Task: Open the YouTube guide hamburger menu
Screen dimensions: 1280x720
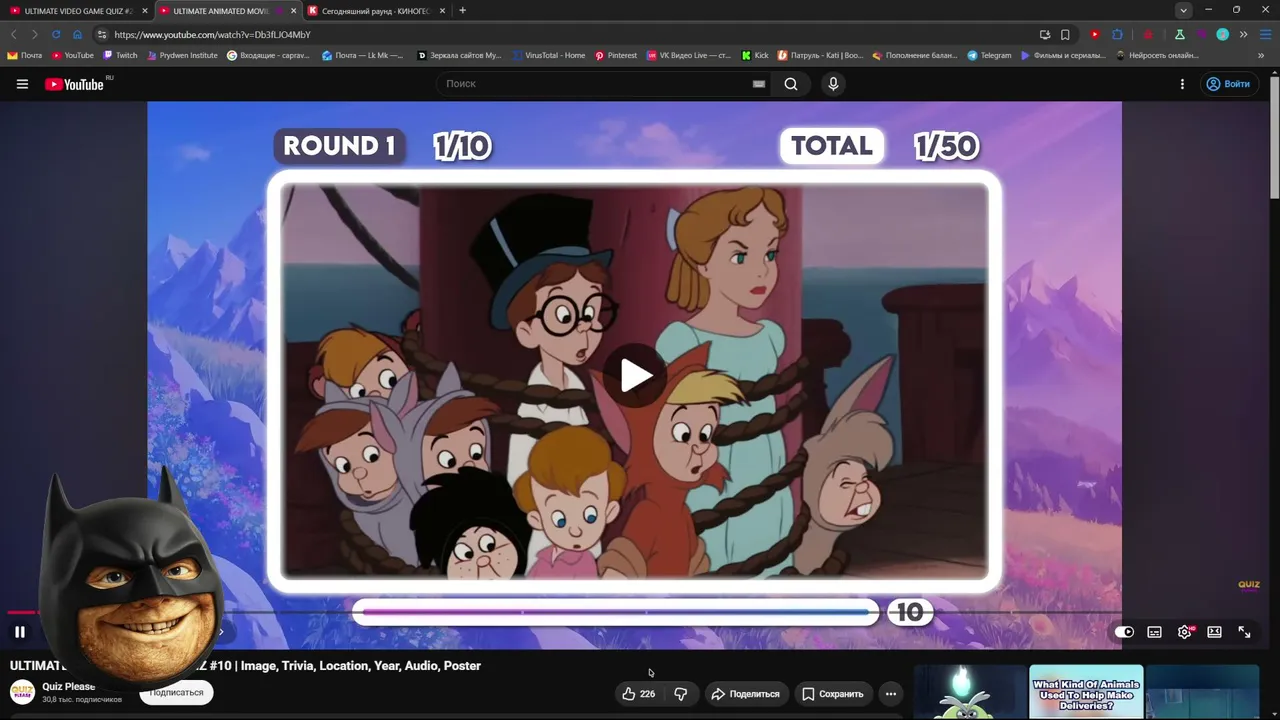Action: coord(22,84)
